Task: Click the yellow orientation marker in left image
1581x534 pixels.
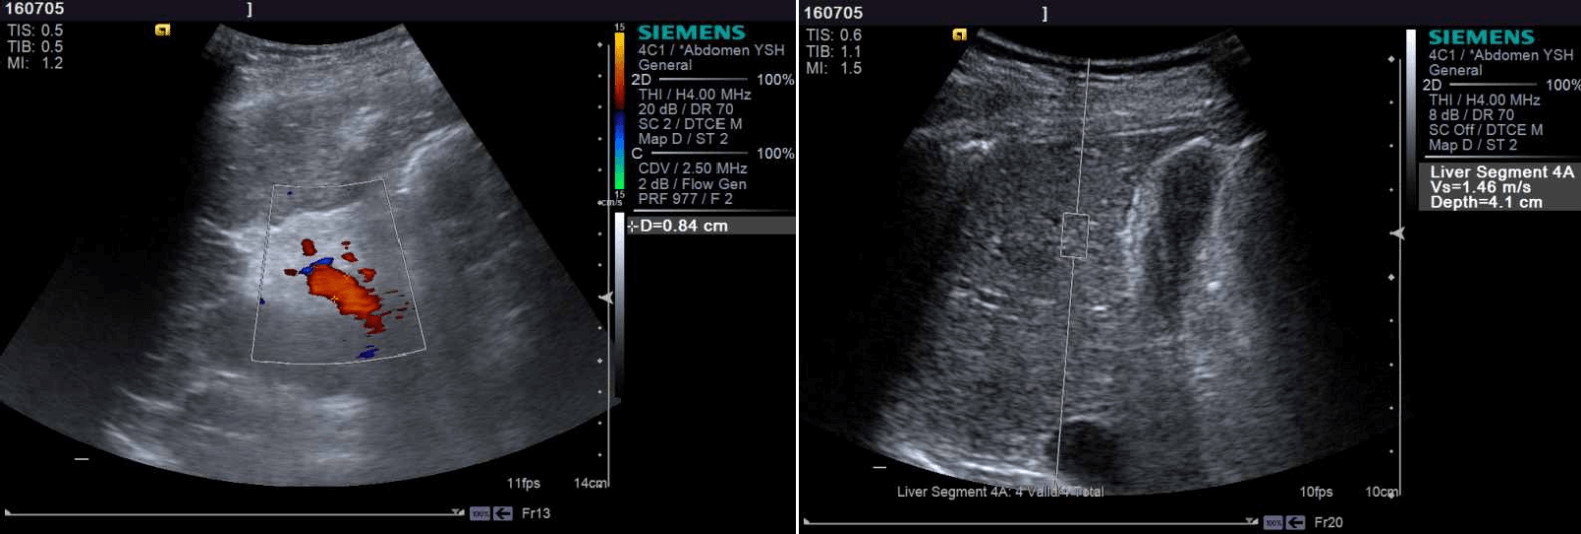Action: (162, 30)
